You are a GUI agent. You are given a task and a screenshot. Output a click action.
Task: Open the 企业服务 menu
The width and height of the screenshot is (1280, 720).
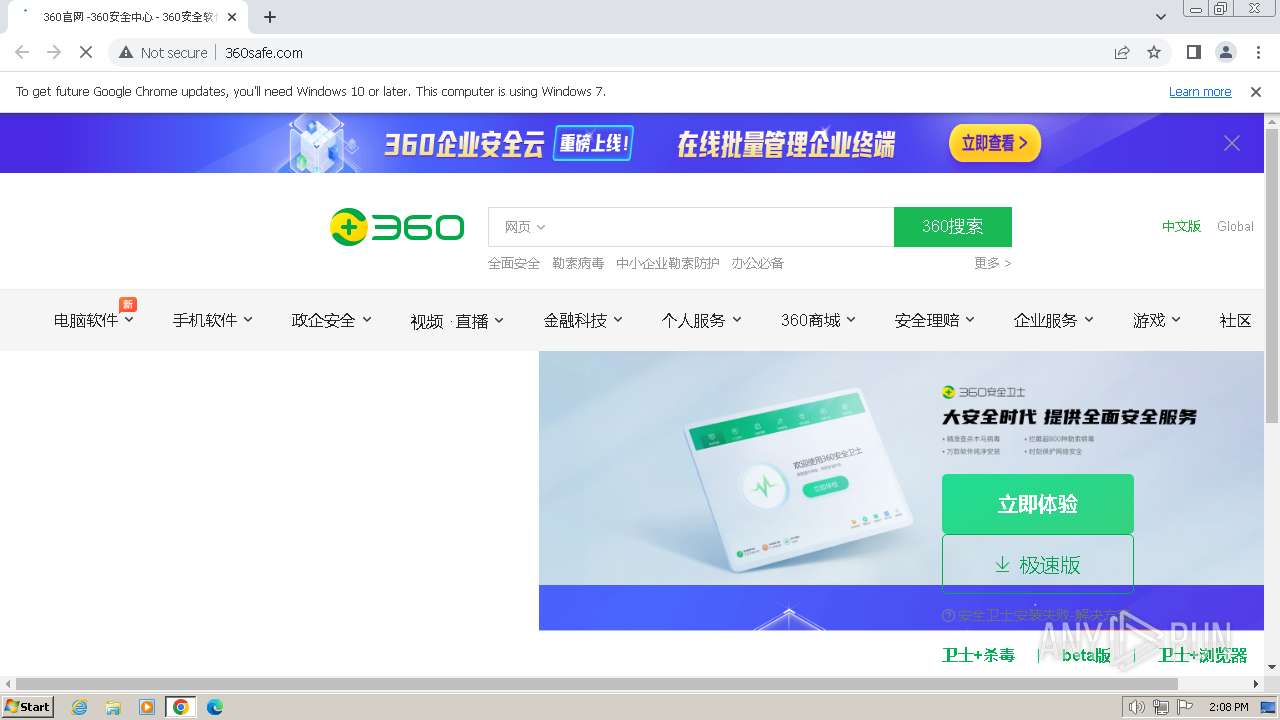1053,320
